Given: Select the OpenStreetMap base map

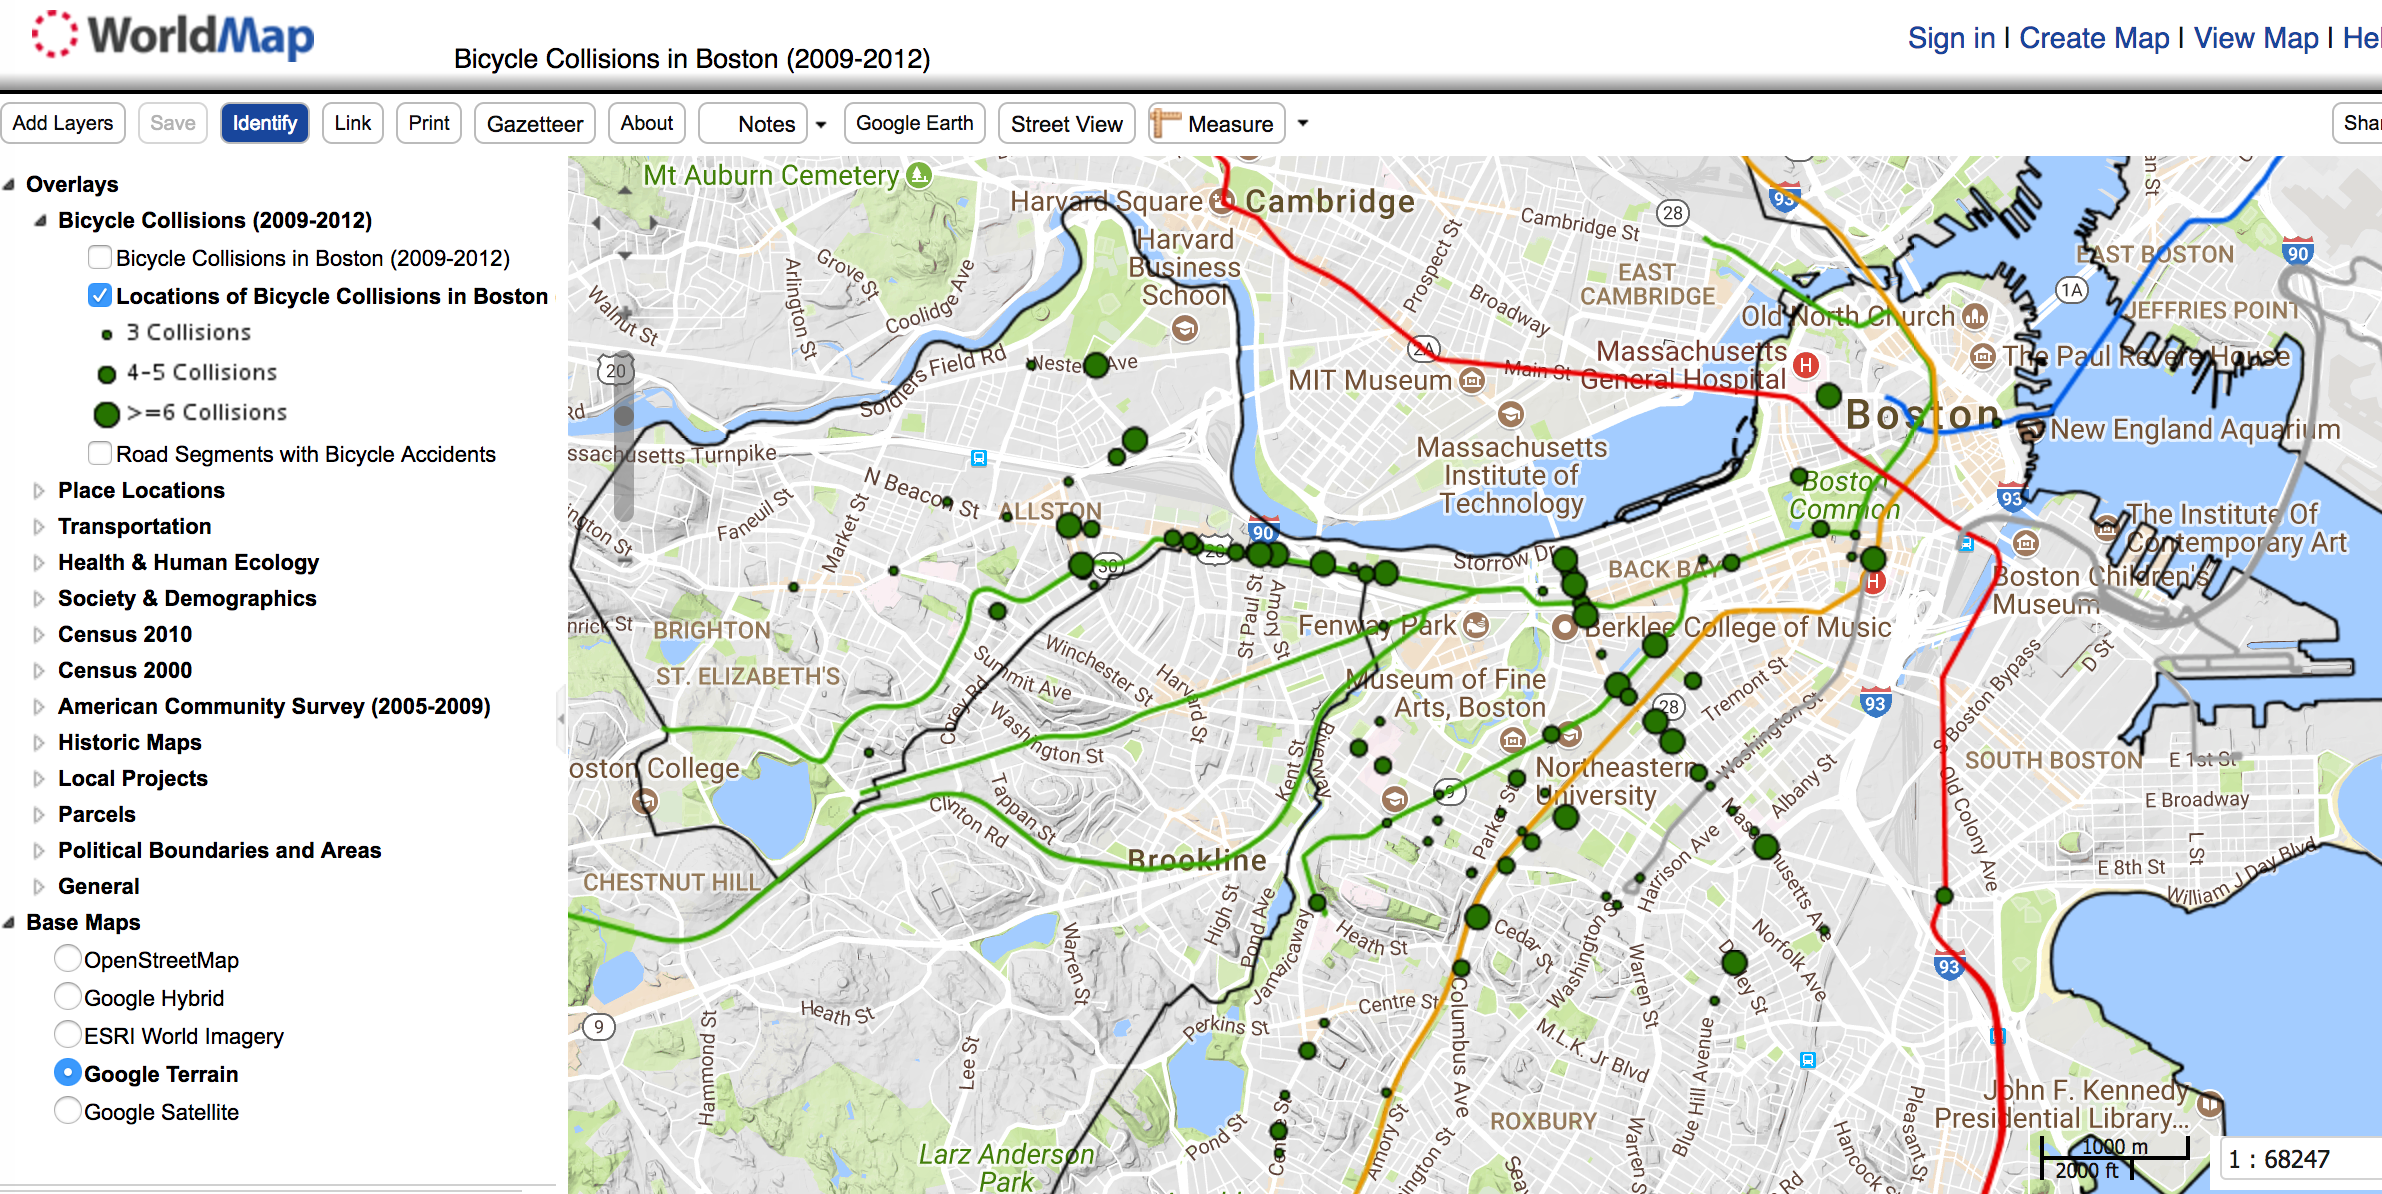Looking at the screenshot, I should pos(68,959).
